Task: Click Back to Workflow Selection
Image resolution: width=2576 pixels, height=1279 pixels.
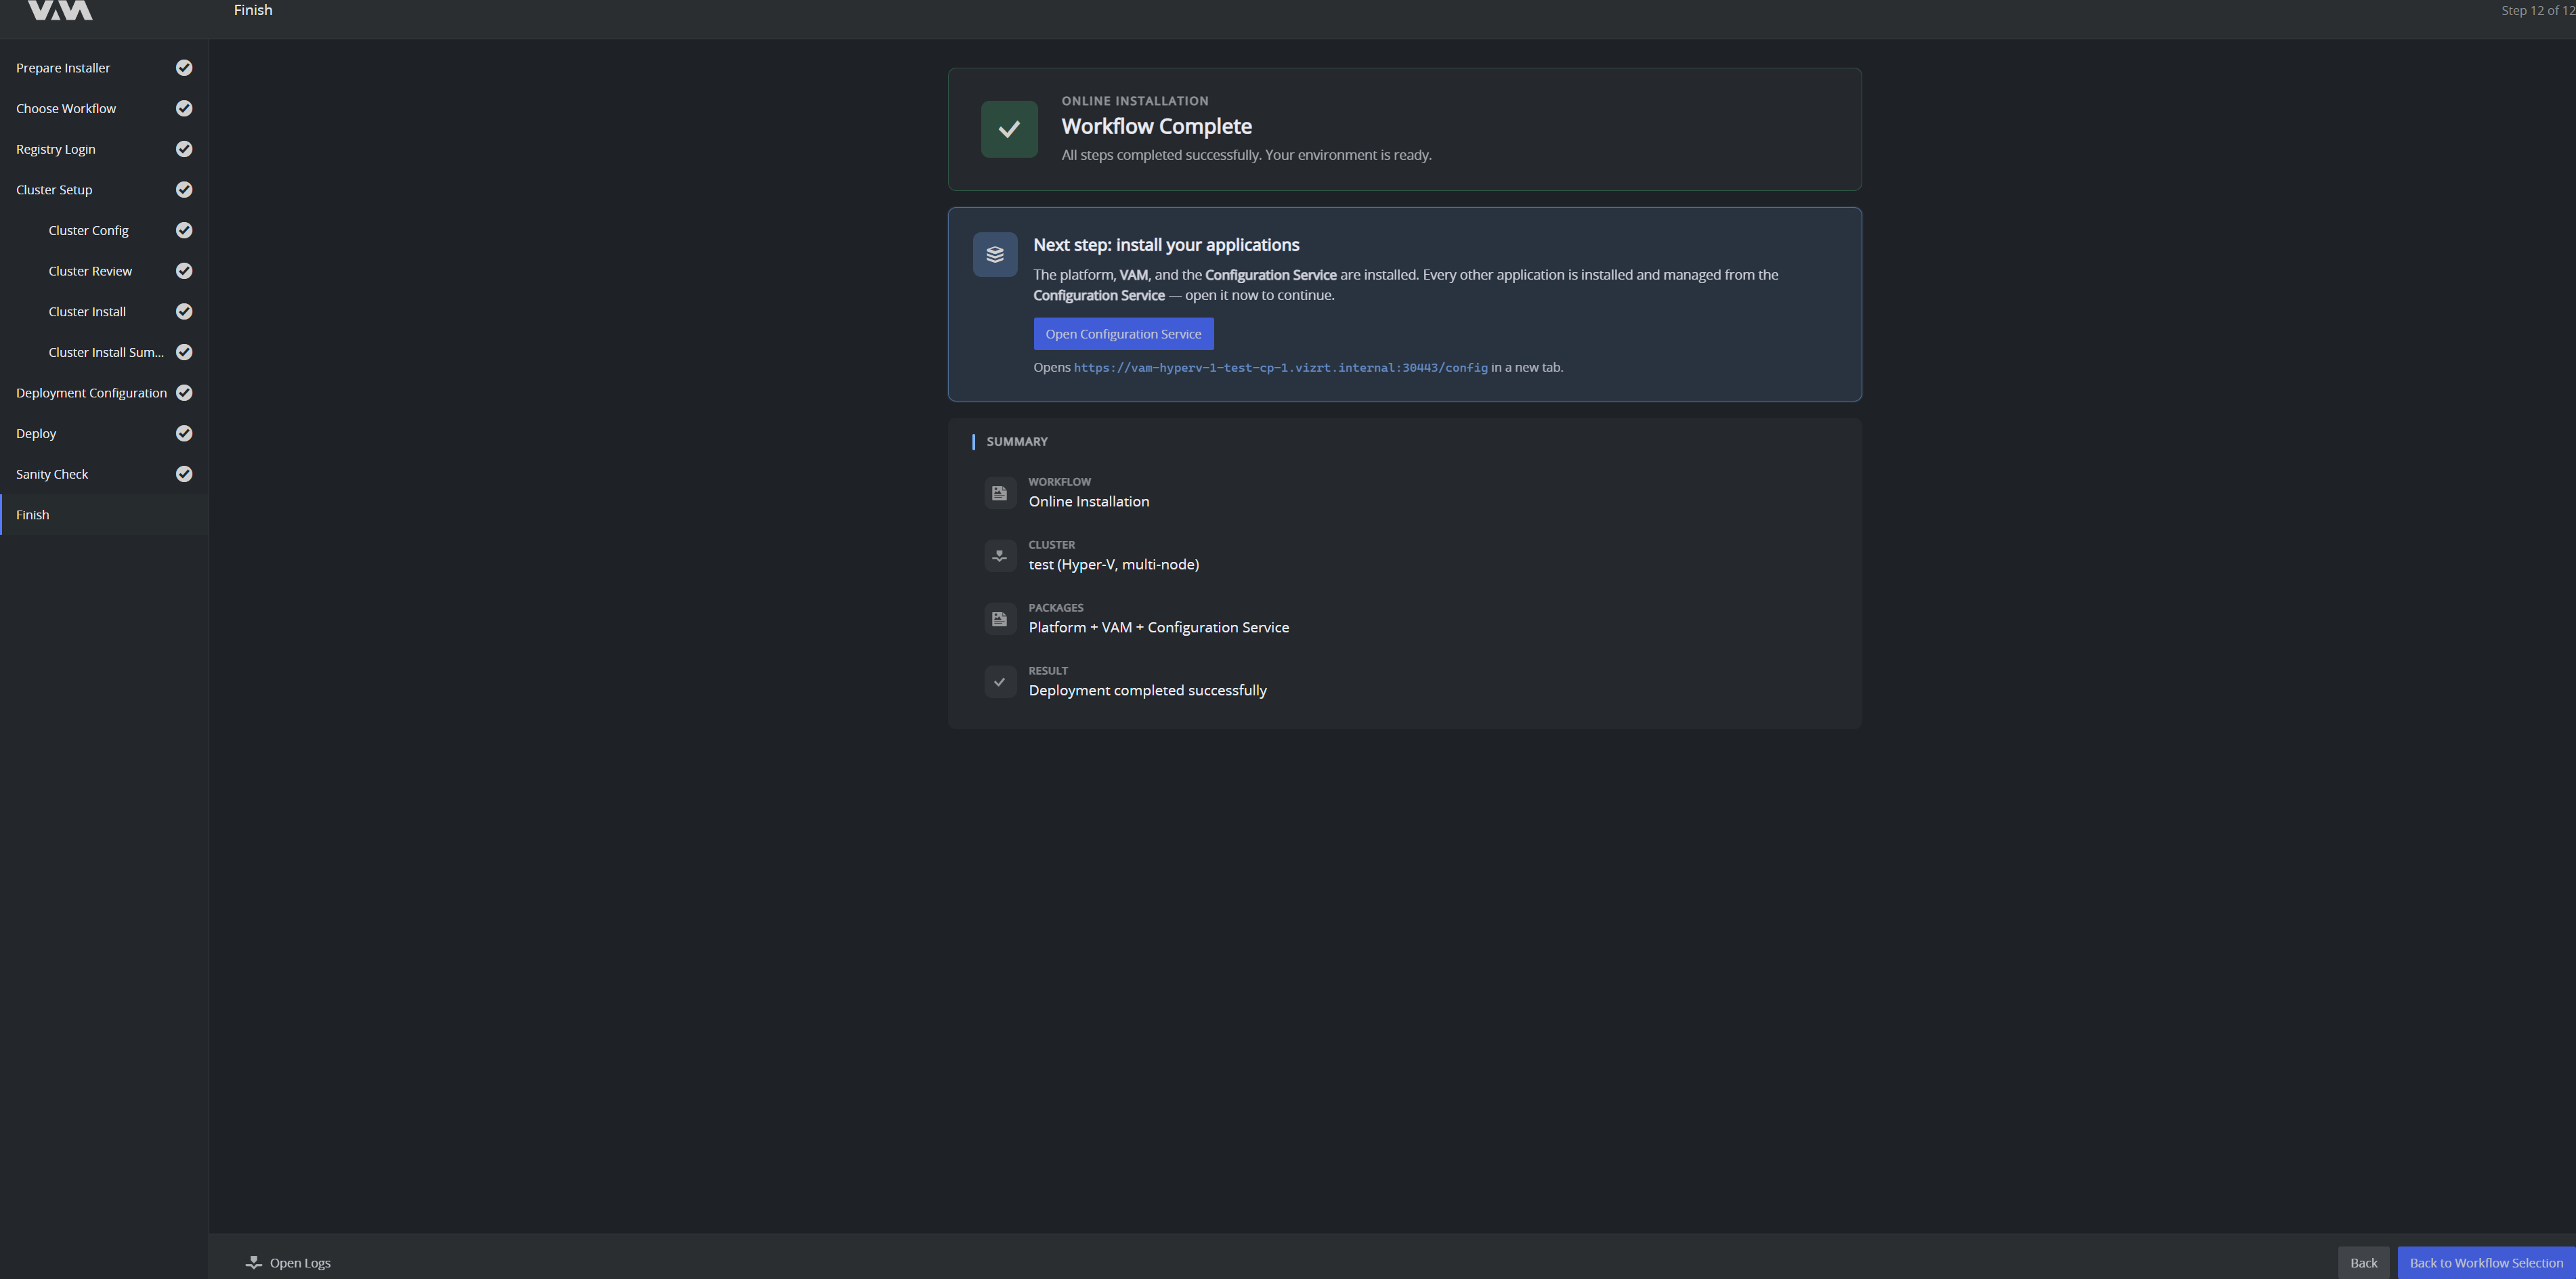Action: pos(2486,1263)
